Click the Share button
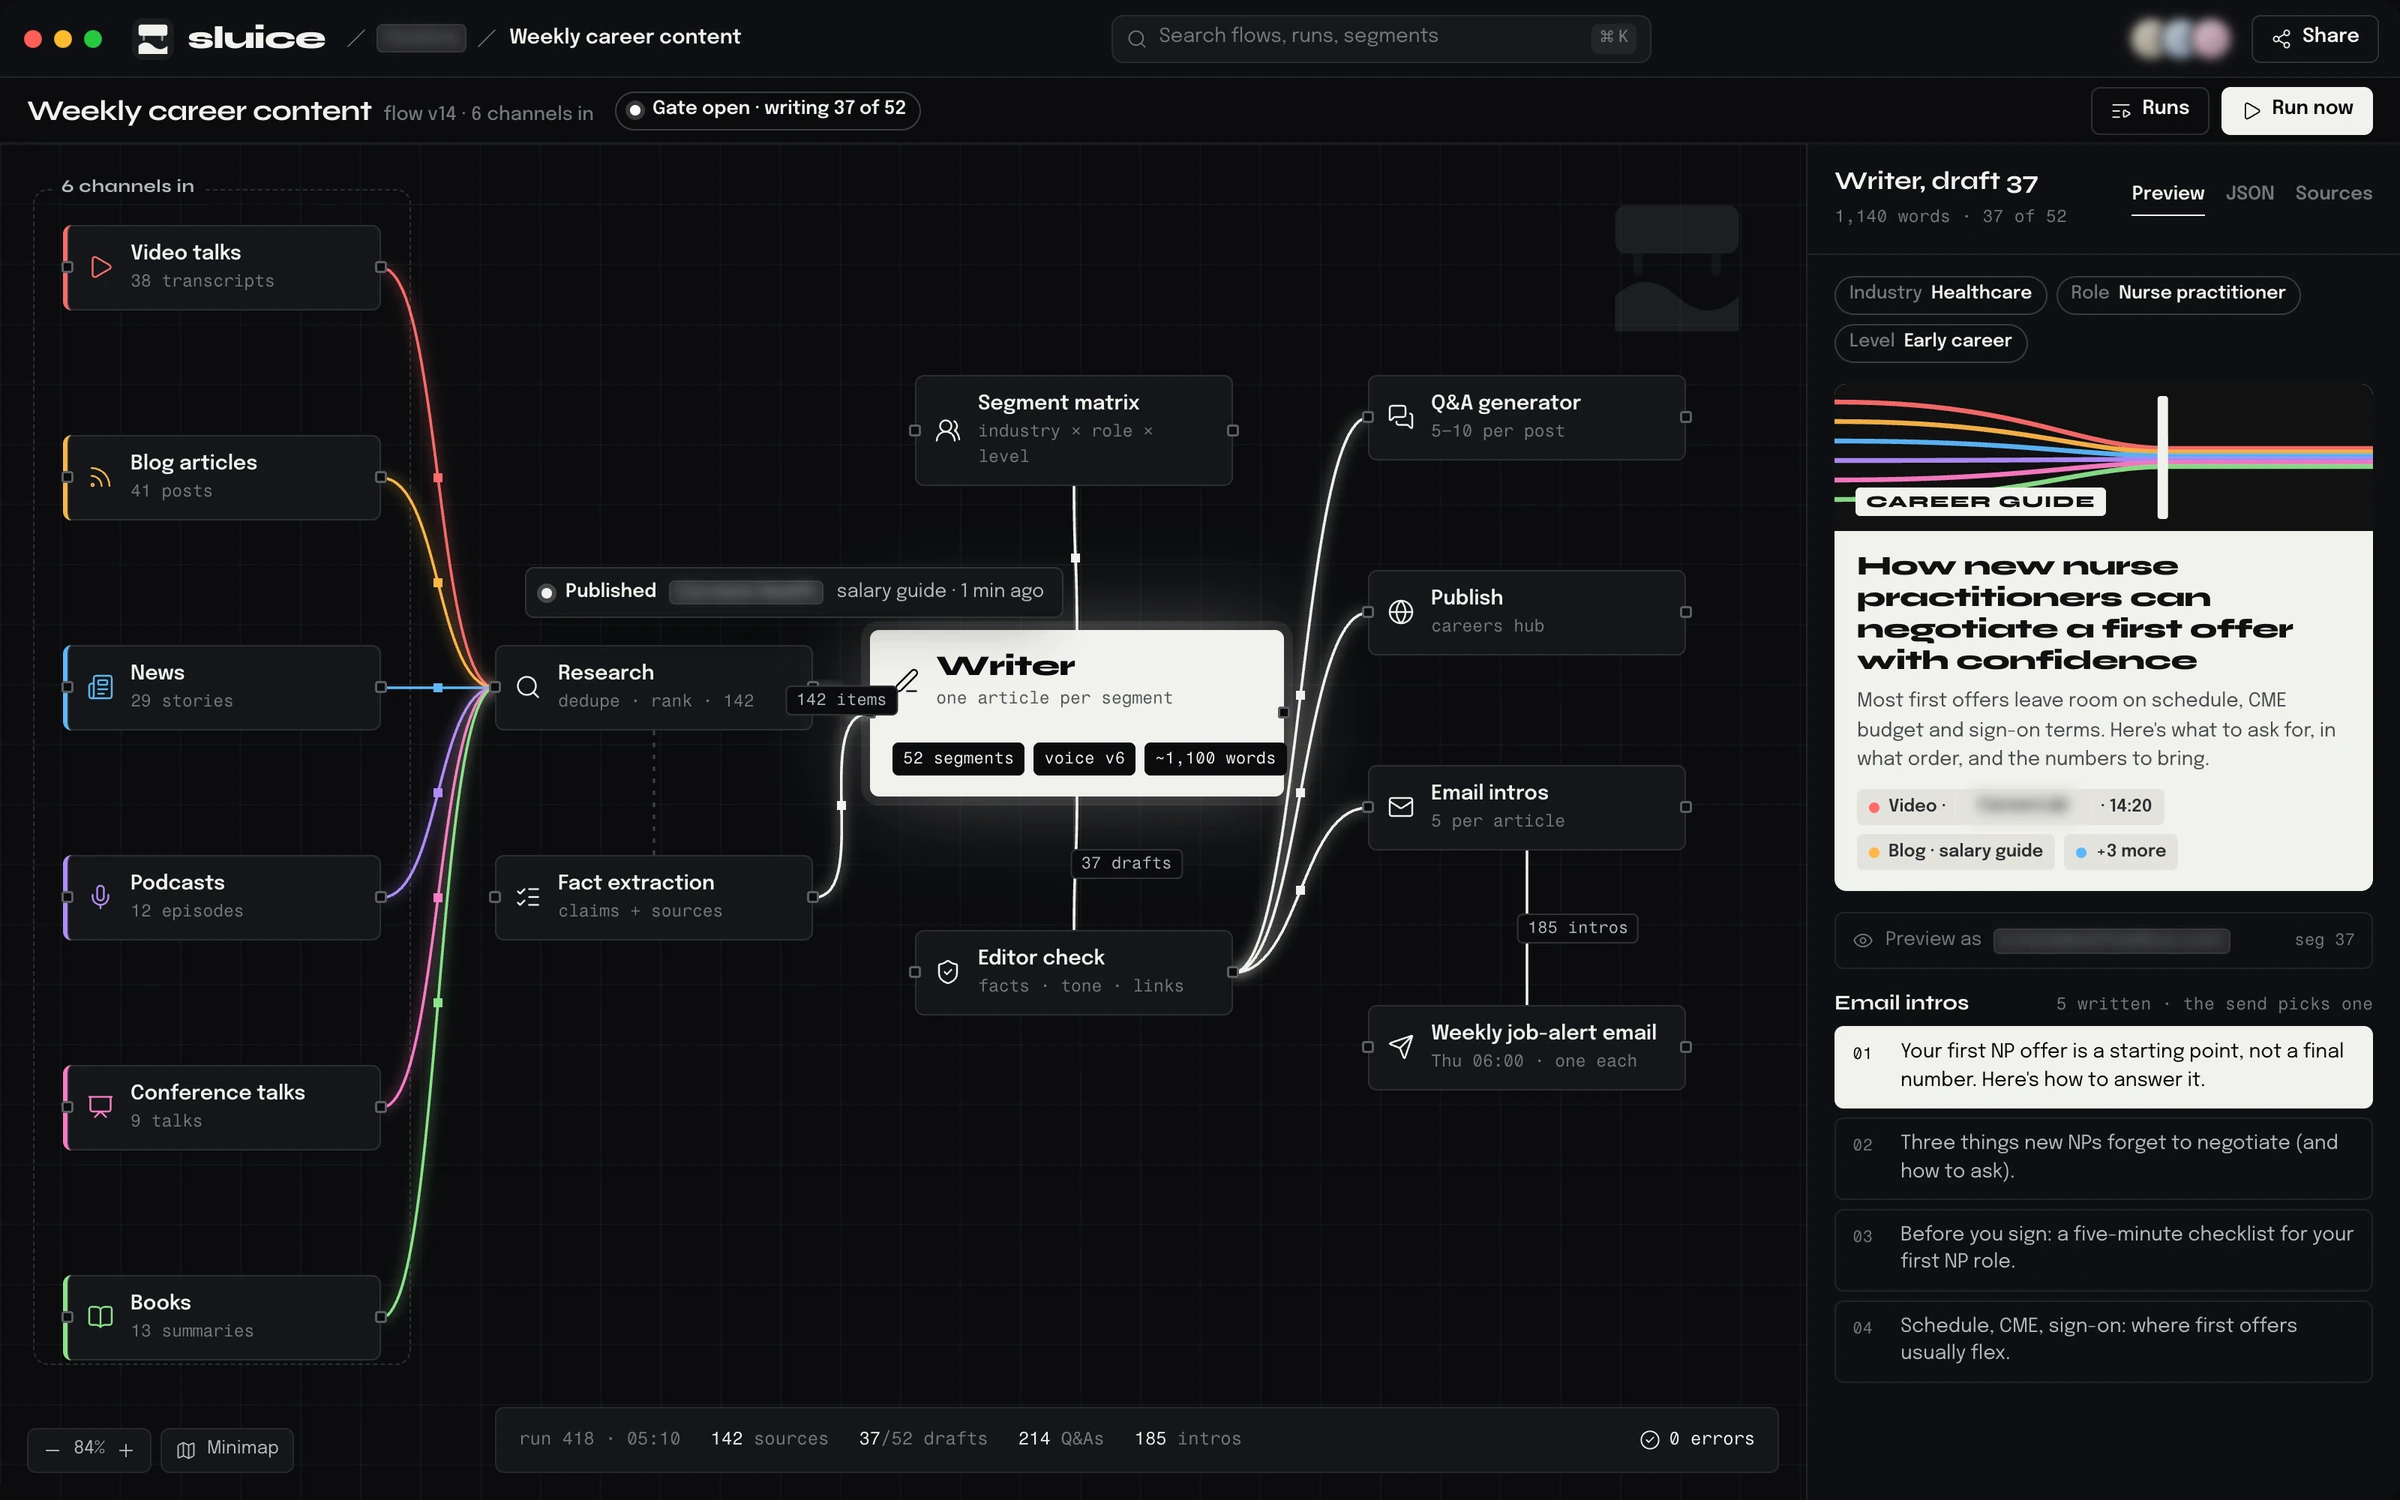The width and height of the screenshot is (2400, 1500). point(2314,38)
